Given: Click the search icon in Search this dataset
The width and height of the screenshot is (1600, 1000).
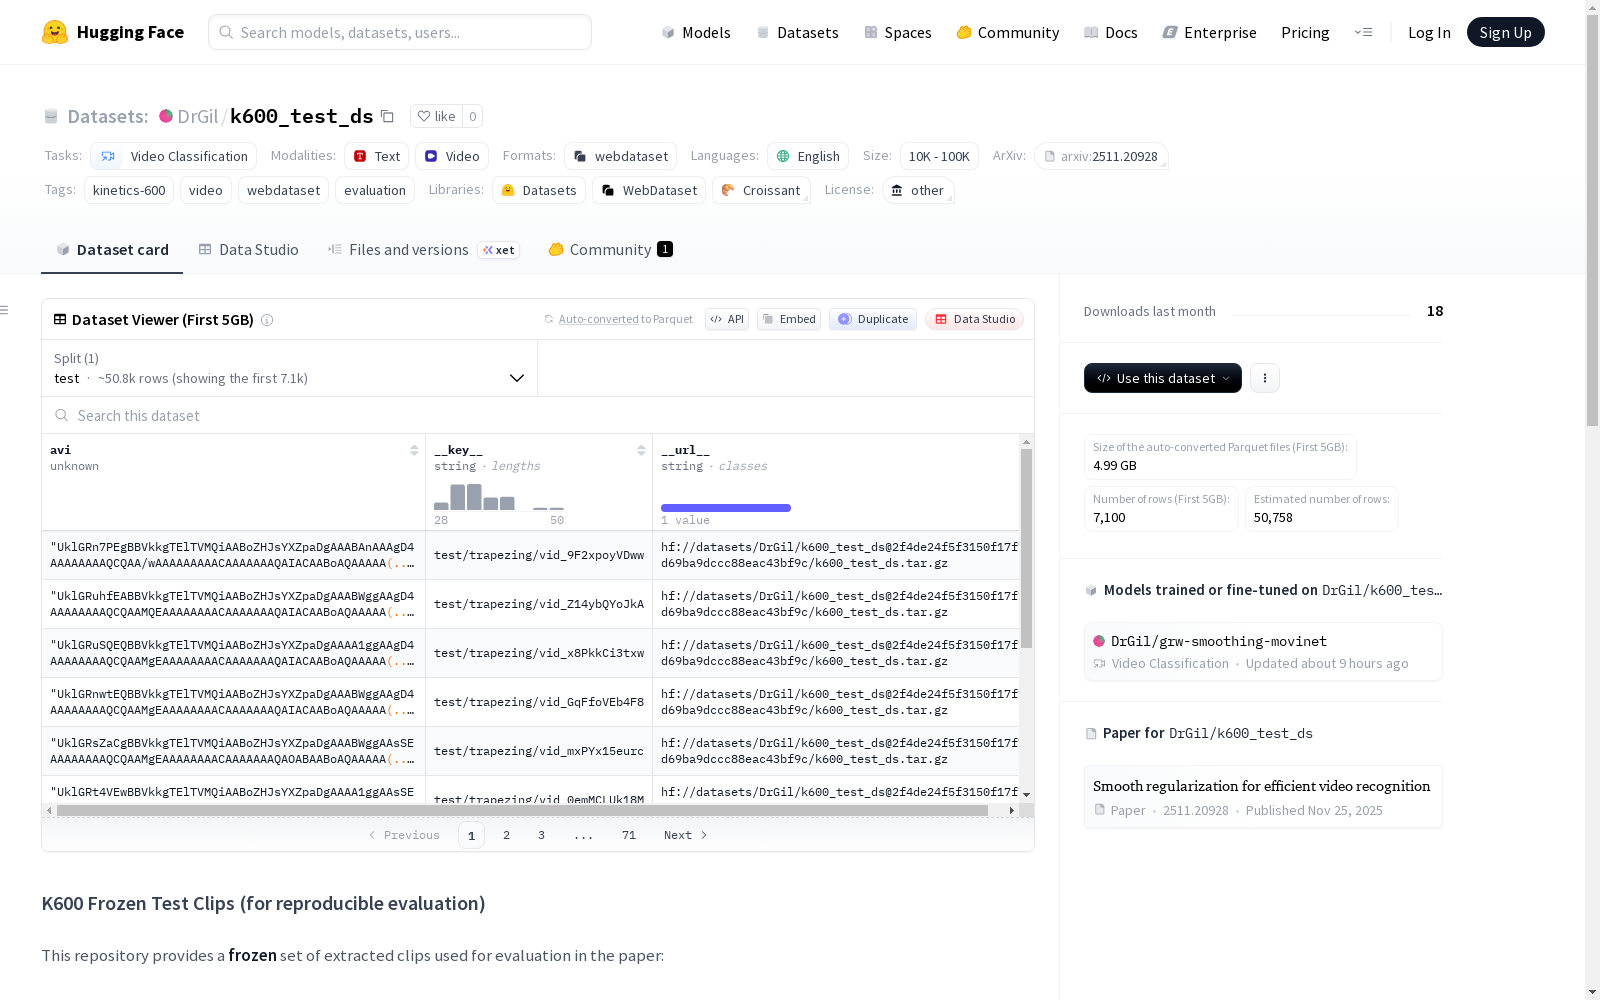Looking at the screenshot, I should 62,415.
